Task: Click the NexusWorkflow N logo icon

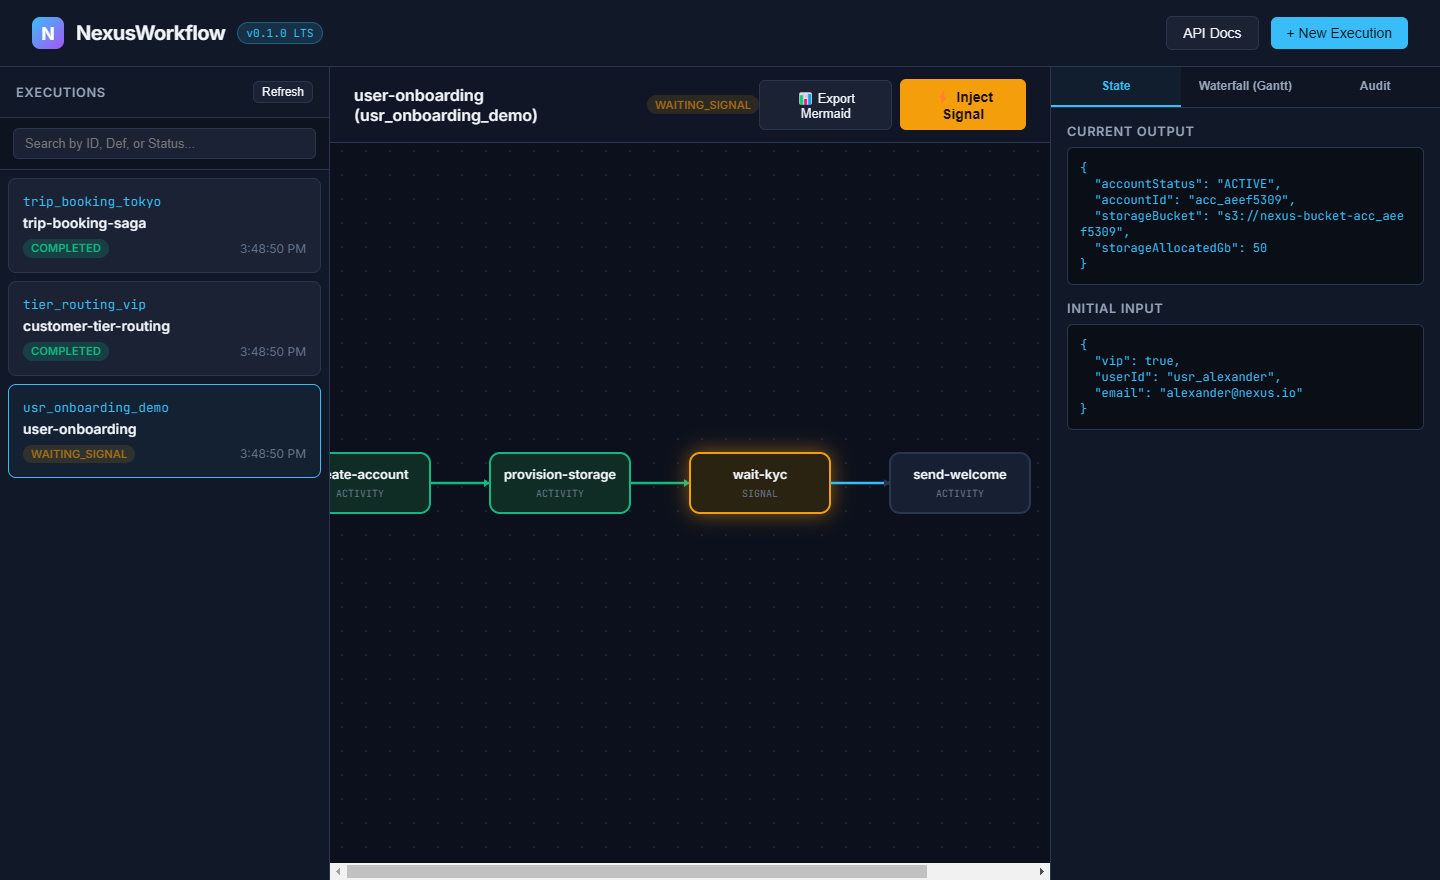Action: click(48, 33)
